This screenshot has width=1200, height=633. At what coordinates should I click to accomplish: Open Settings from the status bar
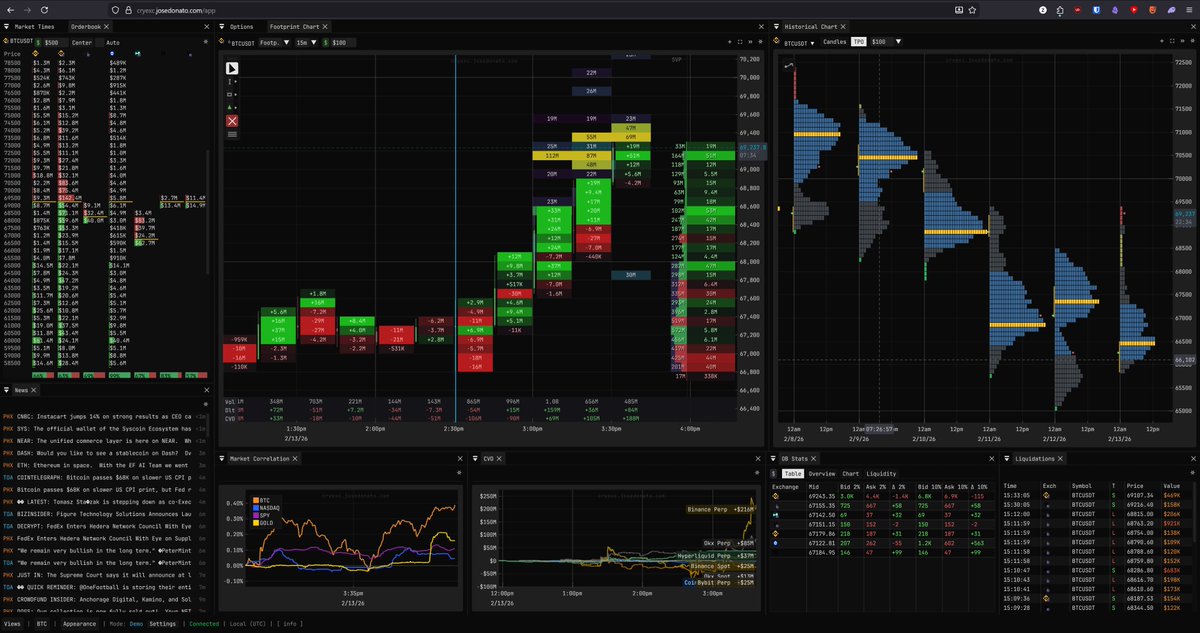[x=163, y=624]
